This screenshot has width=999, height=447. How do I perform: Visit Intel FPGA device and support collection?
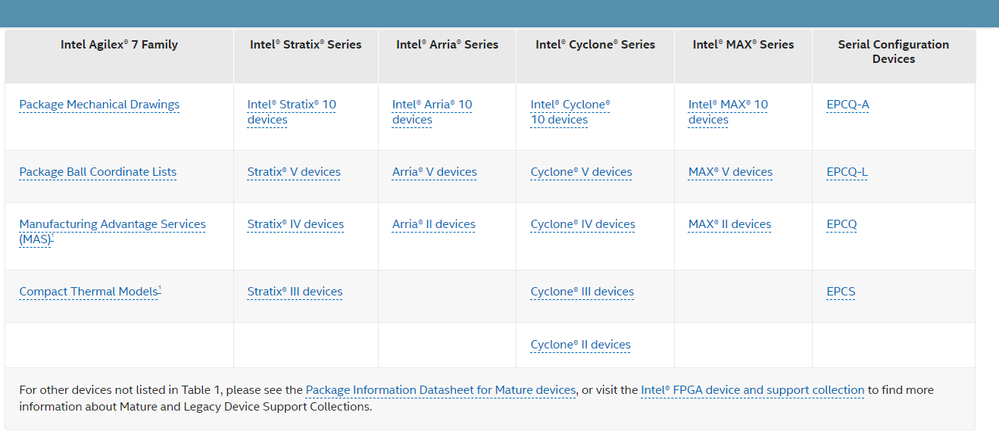coord(752,390)
